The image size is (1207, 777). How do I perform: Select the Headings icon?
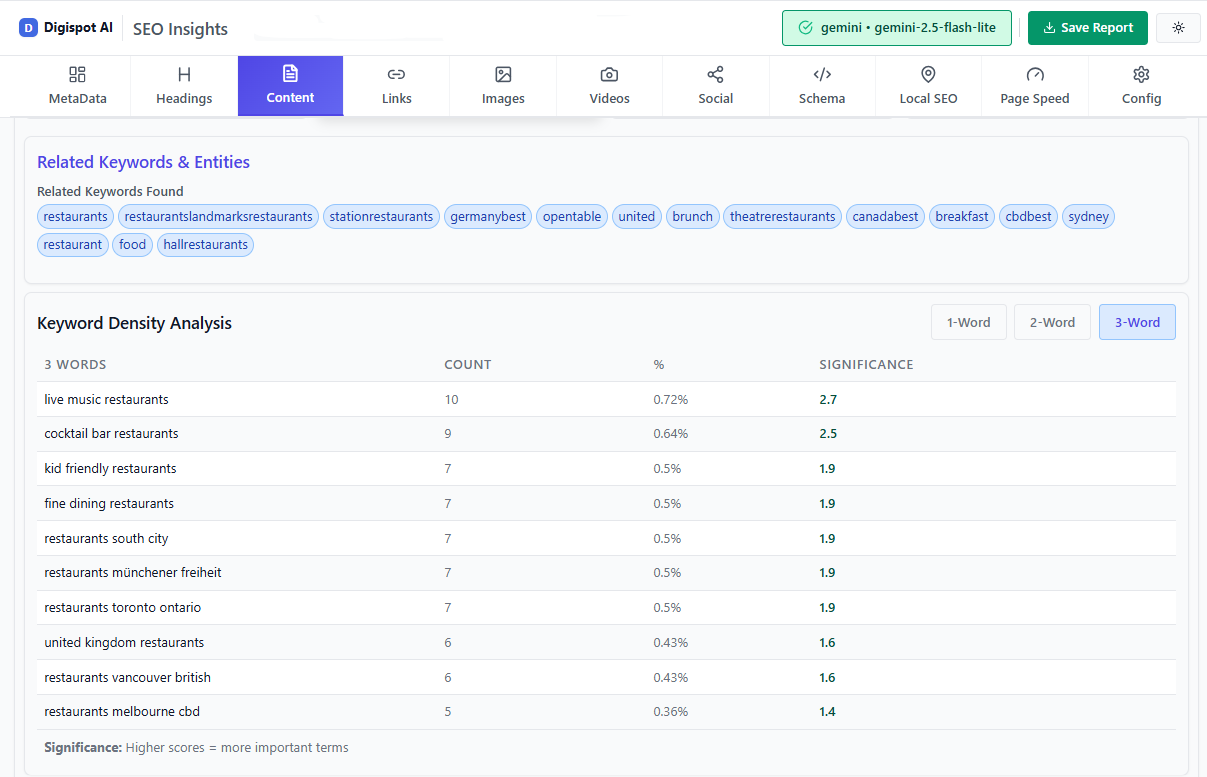[x=183, y=74]
